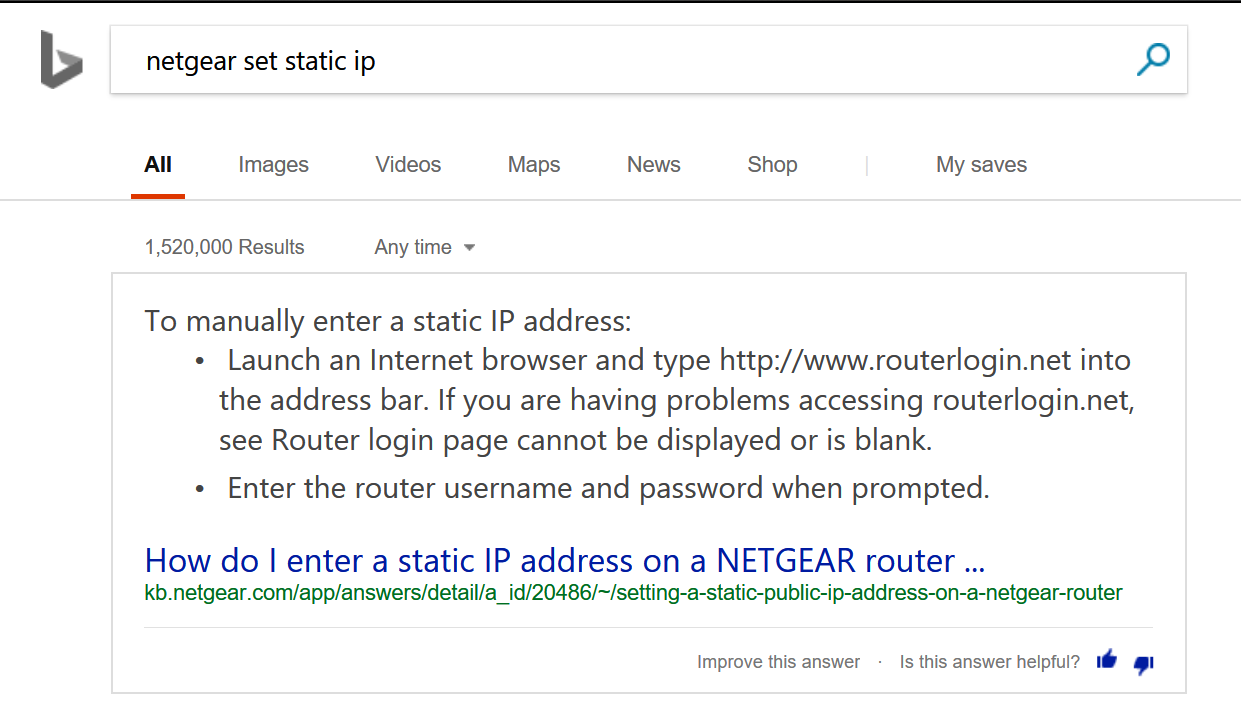This screenshot has height=719, width=1241.
Task: Click the 'To manually enter a static IP address' heading
Action: point(388,321)
